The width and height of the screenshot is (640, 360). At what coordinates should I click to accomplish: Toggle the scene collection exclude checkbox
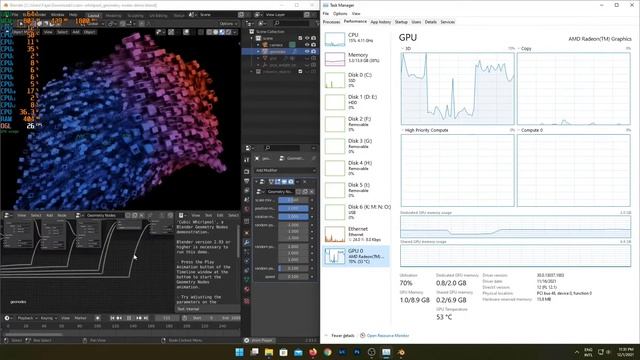pyautogui.click(x=300, y=38)
